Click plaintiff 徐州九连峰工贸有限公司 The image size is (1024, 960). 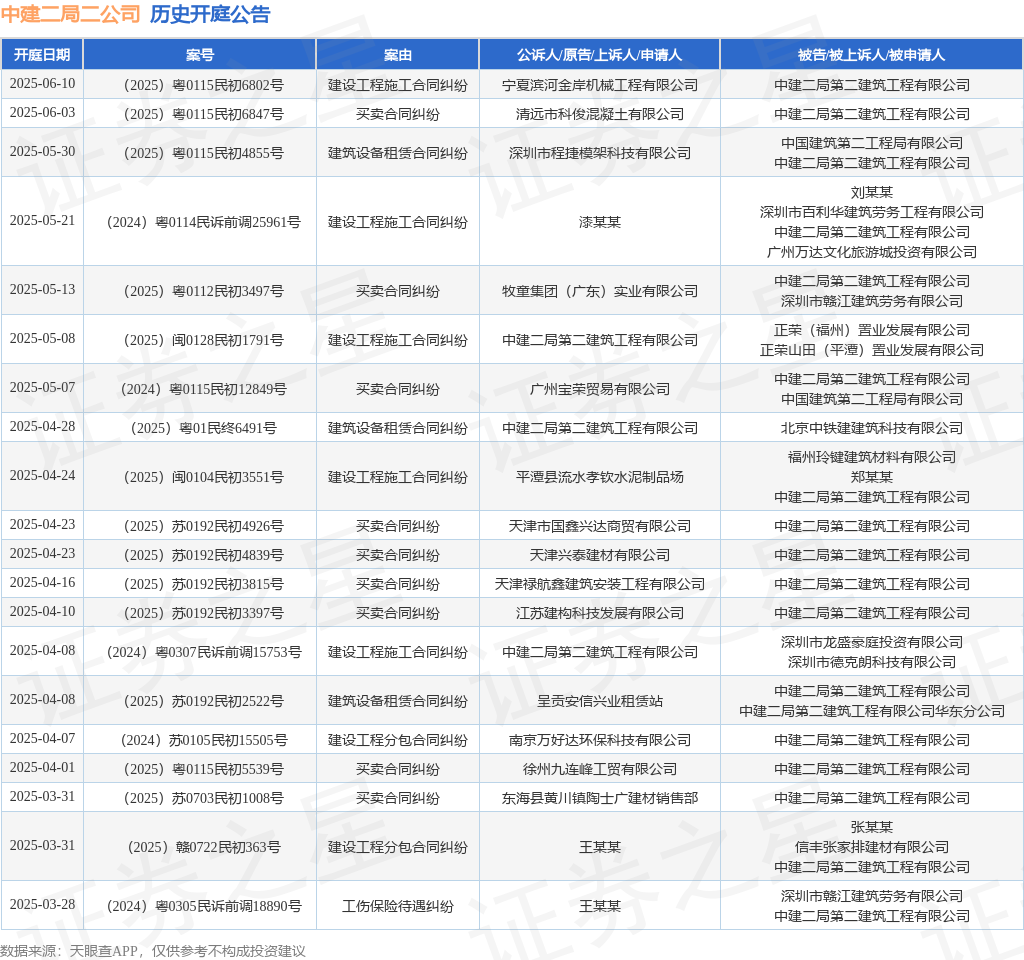coord(600,769)
